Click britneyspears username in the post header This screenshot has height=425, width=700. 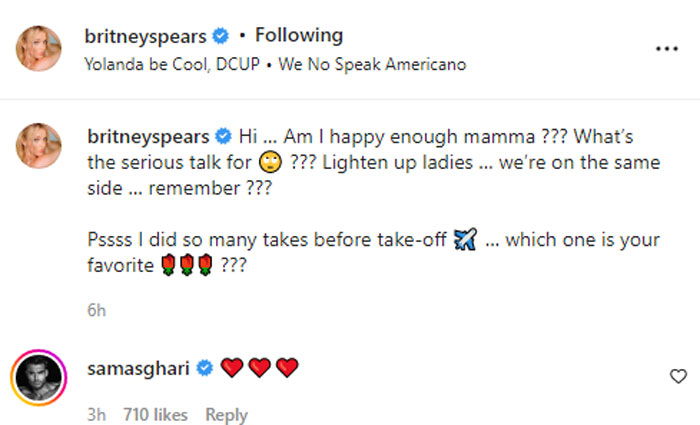tap(147, 37)
